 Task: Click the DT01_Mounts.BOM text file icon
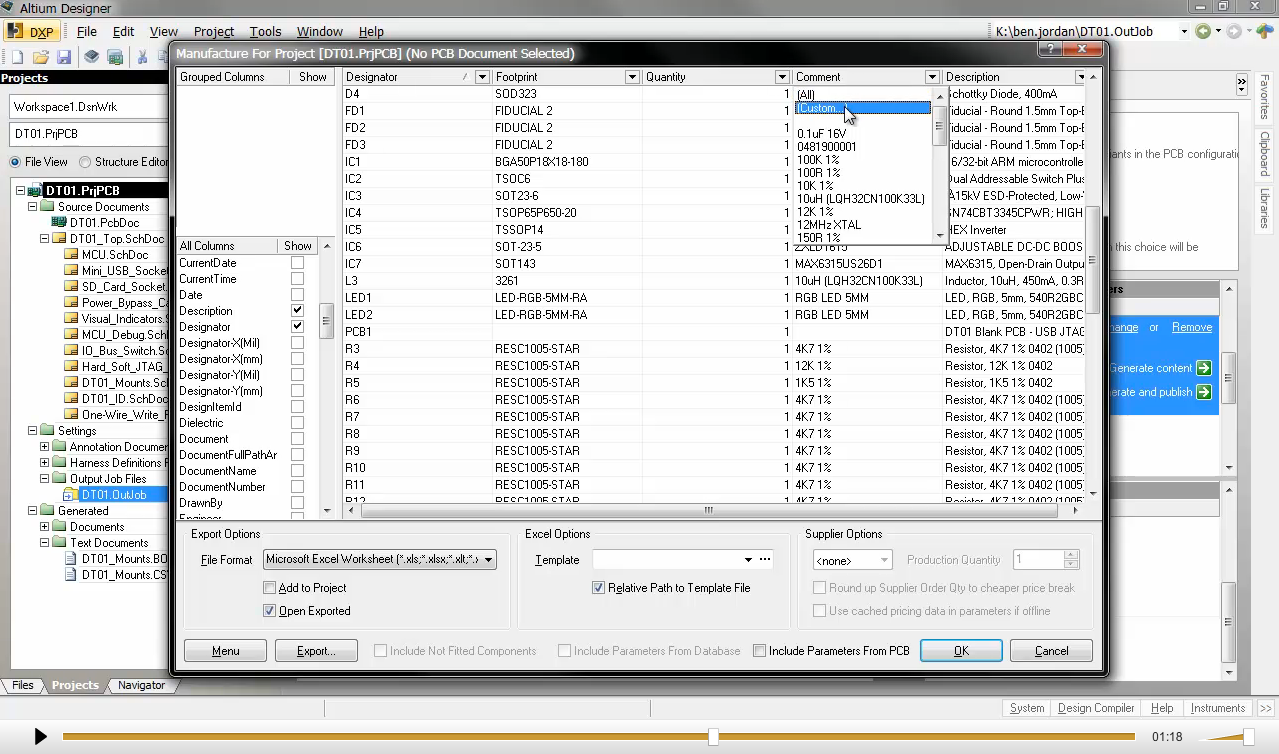click(71, 559)
